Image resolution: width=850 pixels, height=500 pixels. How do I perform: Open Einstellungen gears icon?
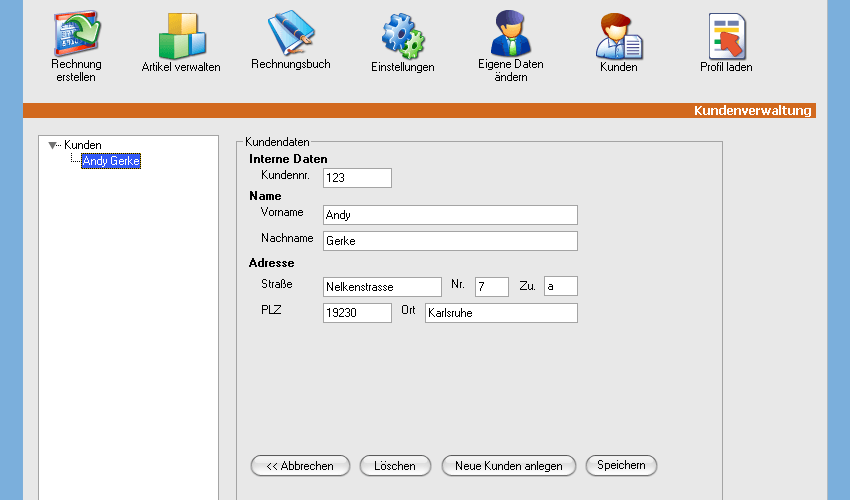tap(403, 36)
